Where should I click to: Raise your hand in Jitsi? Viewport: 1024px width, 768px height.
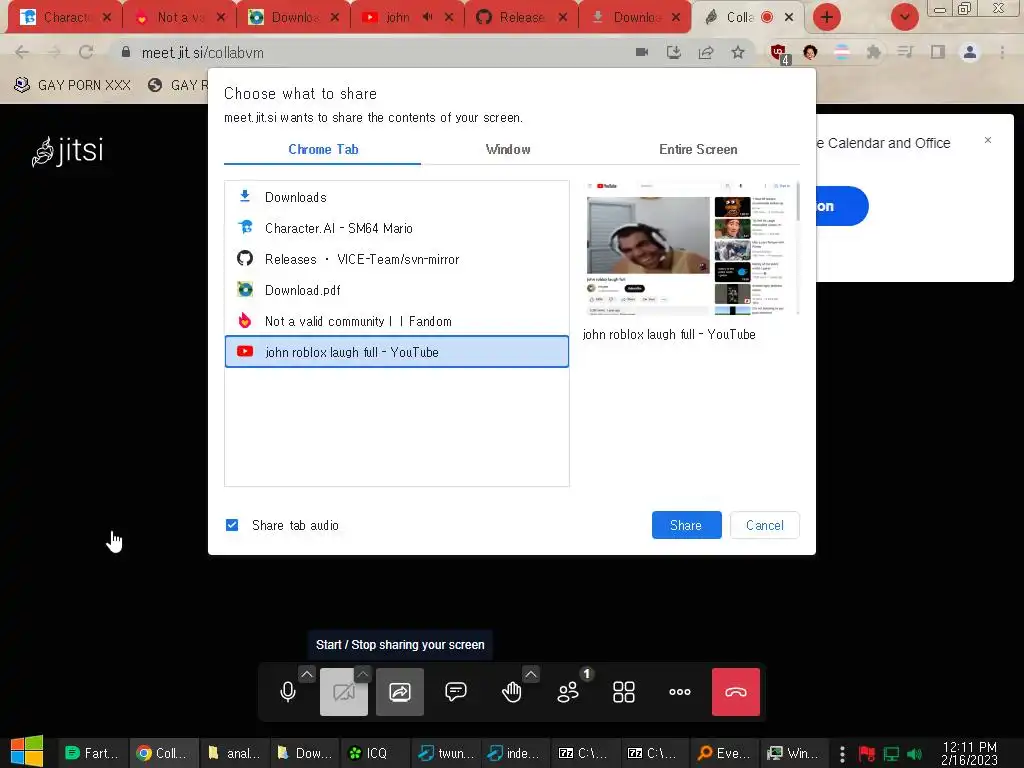511,692
